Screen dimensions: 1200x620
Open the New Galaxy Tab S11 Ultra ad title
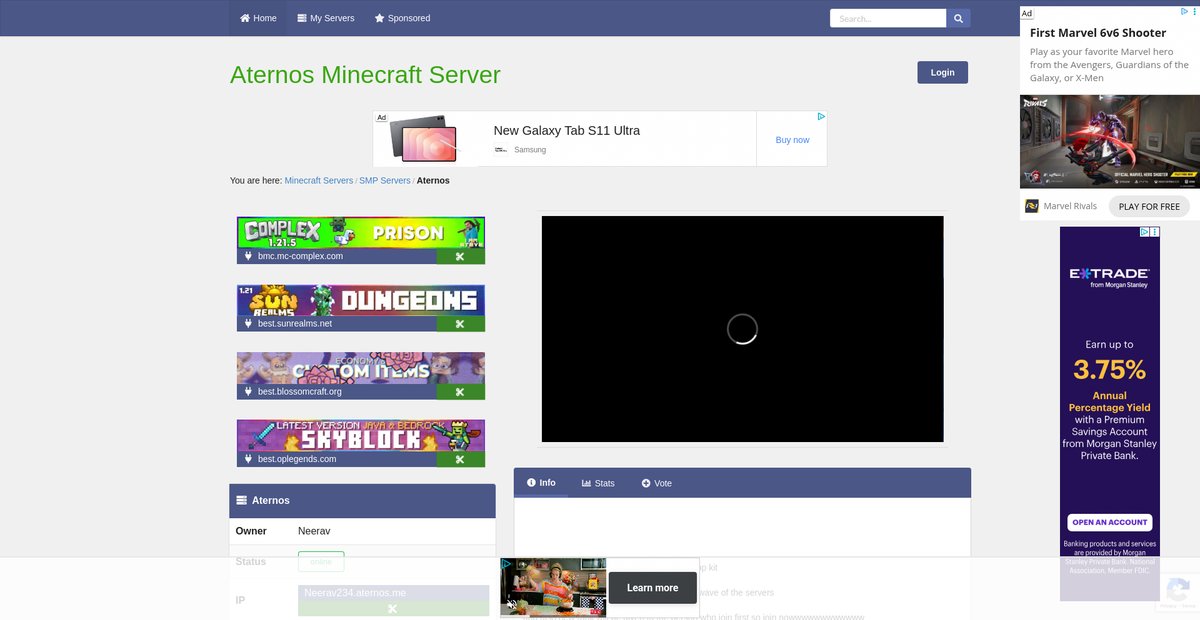(x=566, y=131)
